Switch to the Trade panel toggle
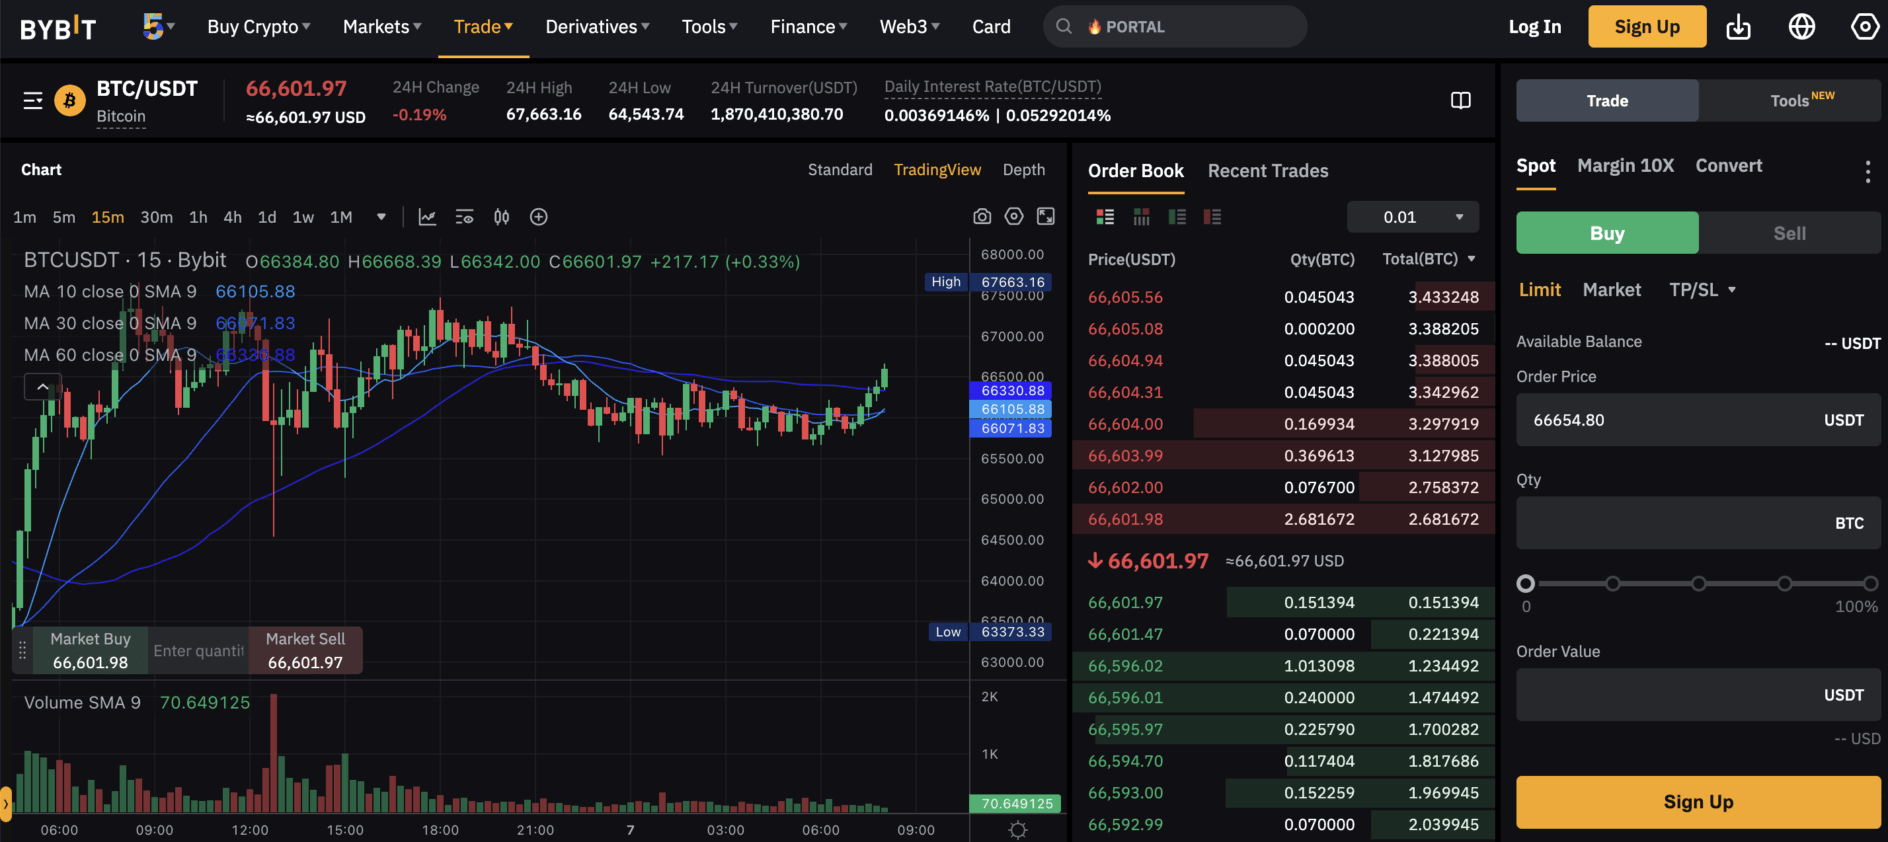The height and width of the screenshot is (842, 1888). pos(1607,101)
